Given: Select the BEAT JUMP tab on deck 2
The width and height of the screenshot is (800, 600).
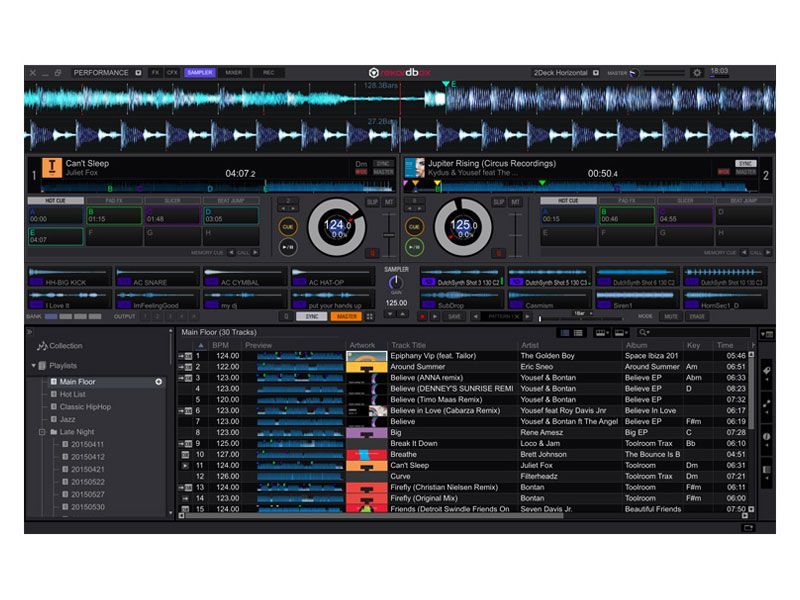Looking at the screenshot, I should tap(743, 200).
